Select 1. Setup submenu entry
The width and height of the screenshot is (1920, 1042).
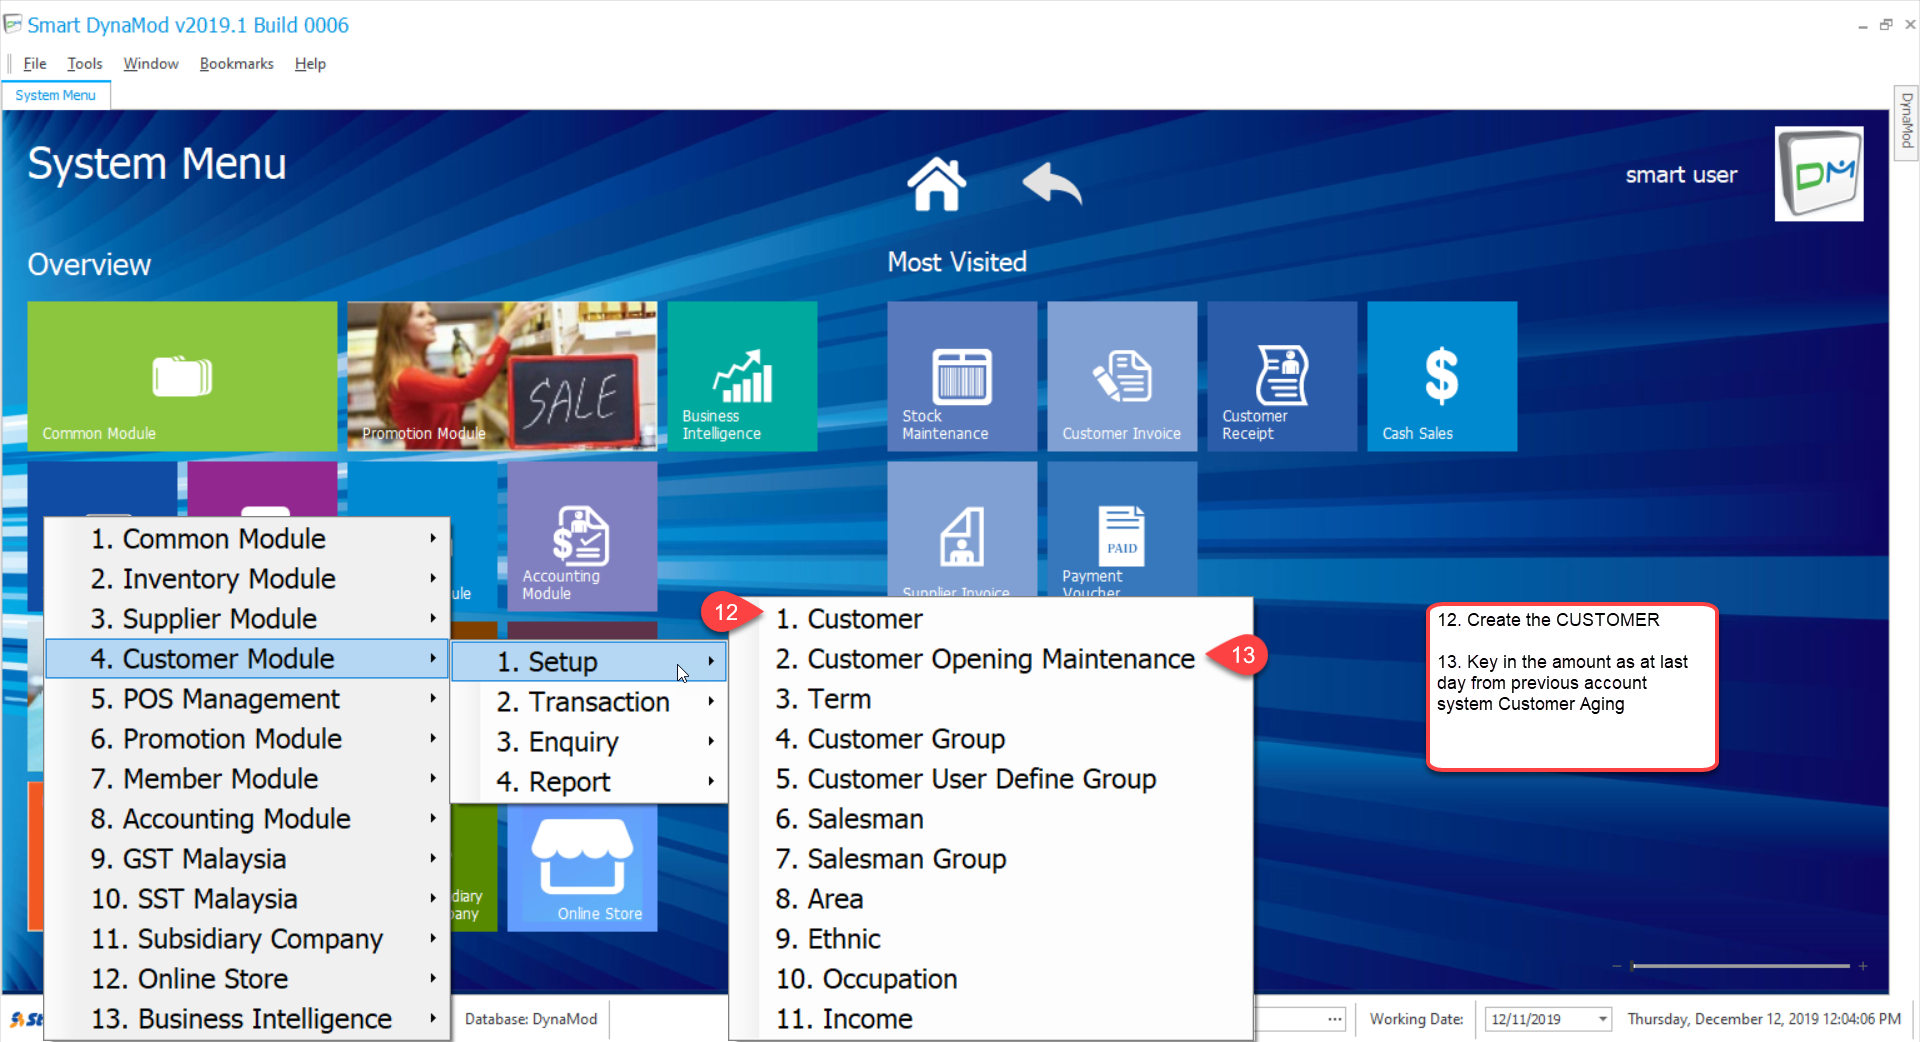589,661
